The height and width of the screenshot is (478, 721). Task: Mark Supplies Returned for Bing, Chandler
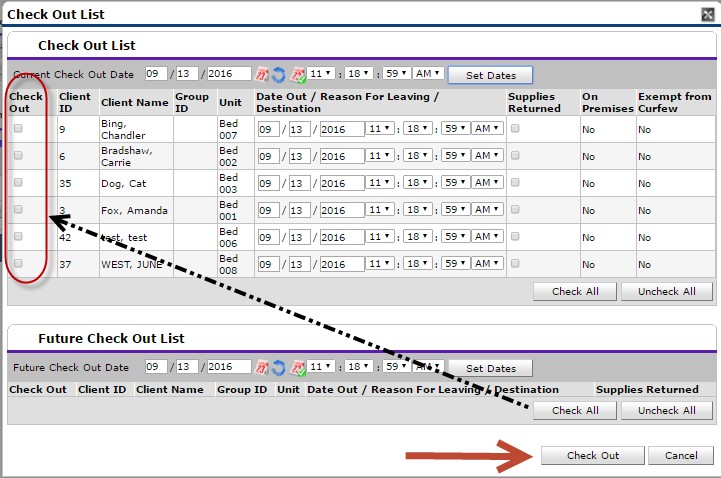click(515, 128)
